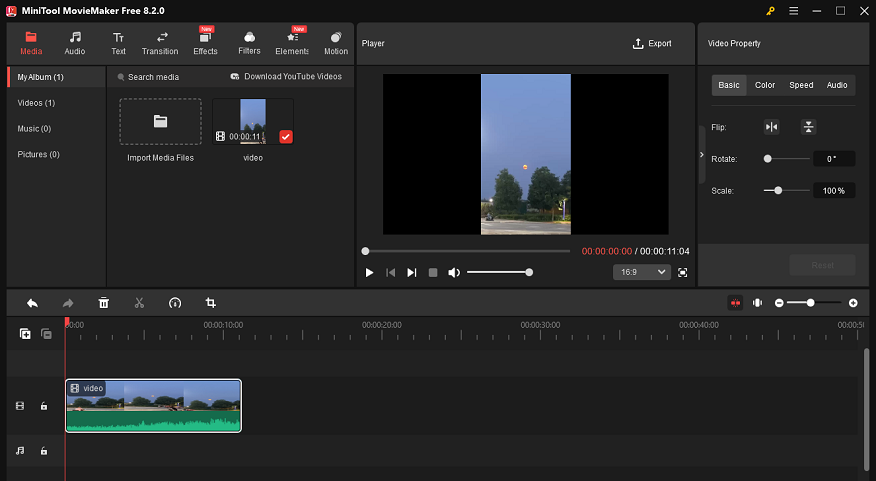
Task: Adjust the Scale slider
Action: click(787, 191)
